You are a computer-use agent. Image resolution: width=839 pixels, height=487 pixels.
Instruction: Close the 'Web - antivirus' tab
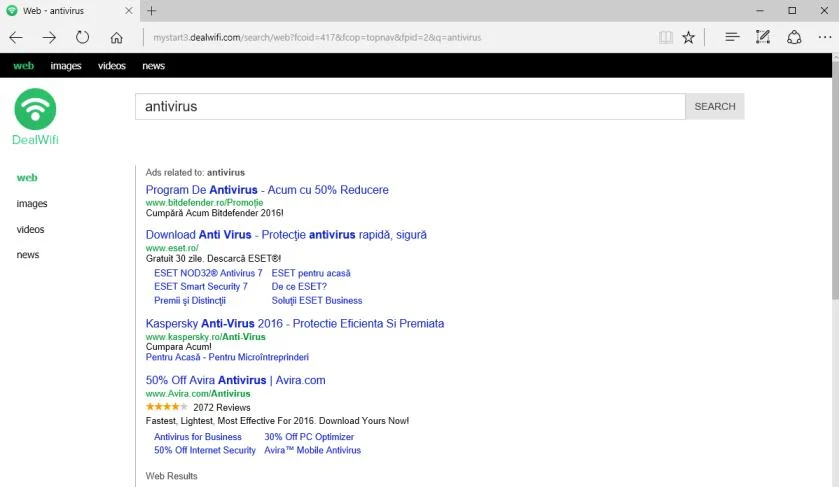(x=129, y=11)
